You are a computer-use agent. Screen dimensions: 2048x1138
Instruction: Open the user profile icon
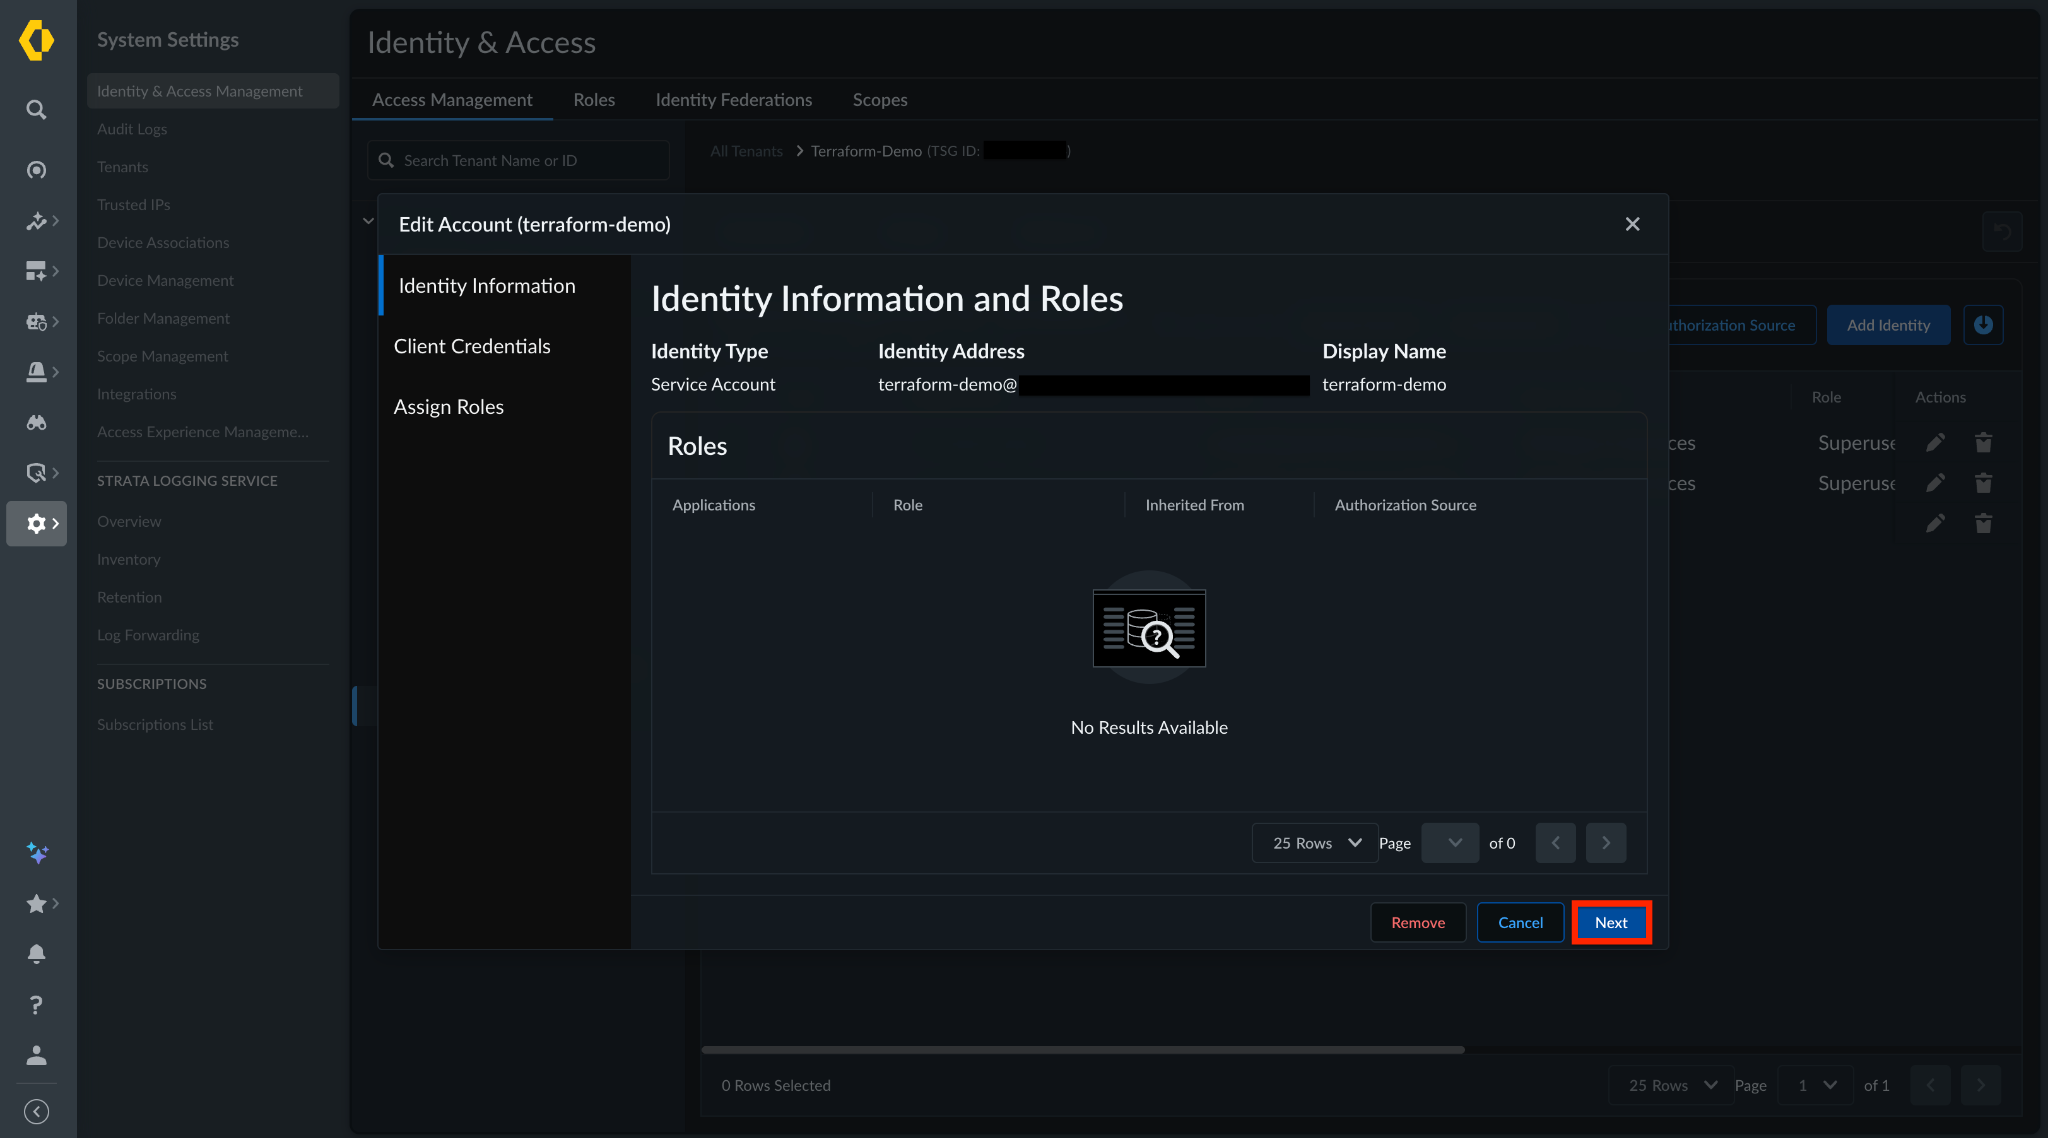(x=36, y=1055)
